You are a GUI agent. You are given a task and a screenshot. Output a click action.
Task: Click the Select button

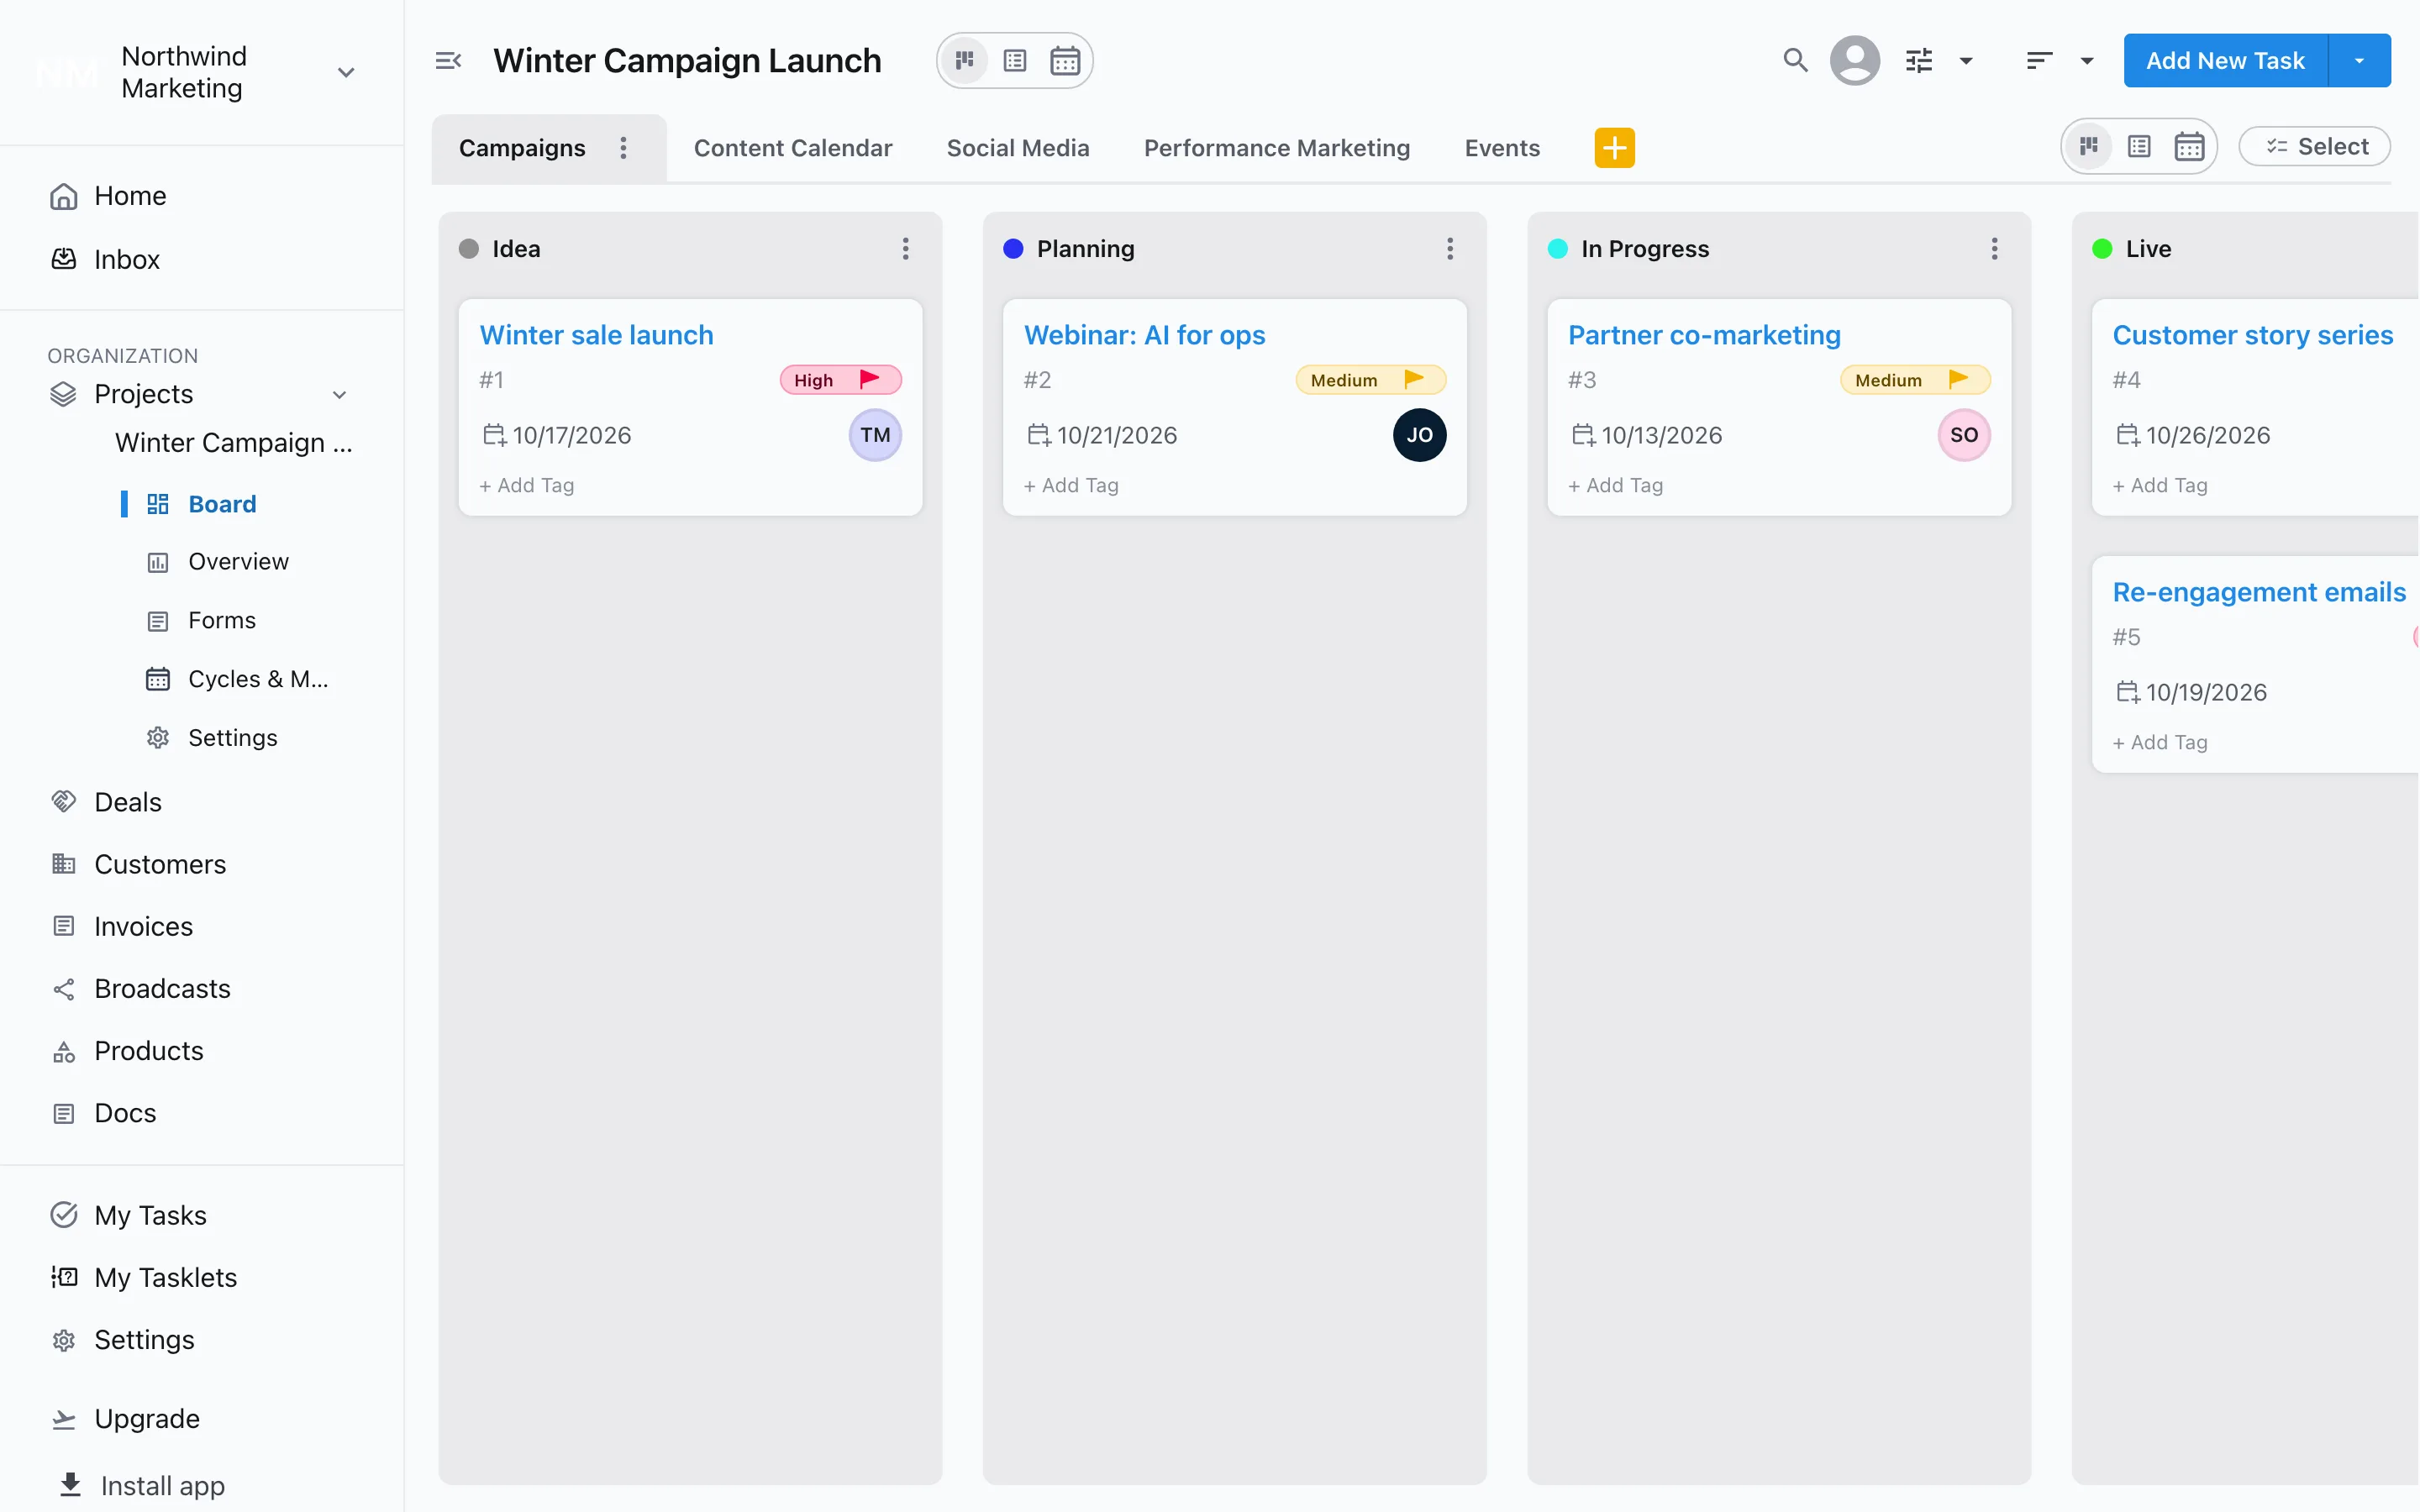2314,147
